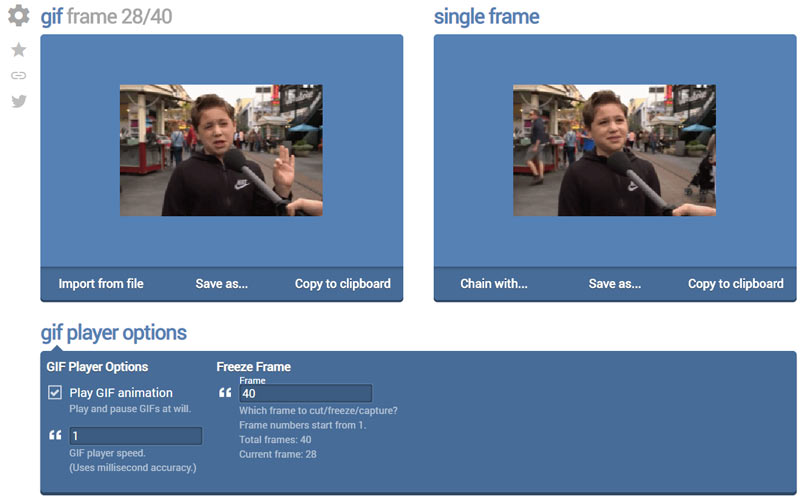Click Import from file
The width and height of the screenshot is (800, 498).
click(x=101, y=284)
